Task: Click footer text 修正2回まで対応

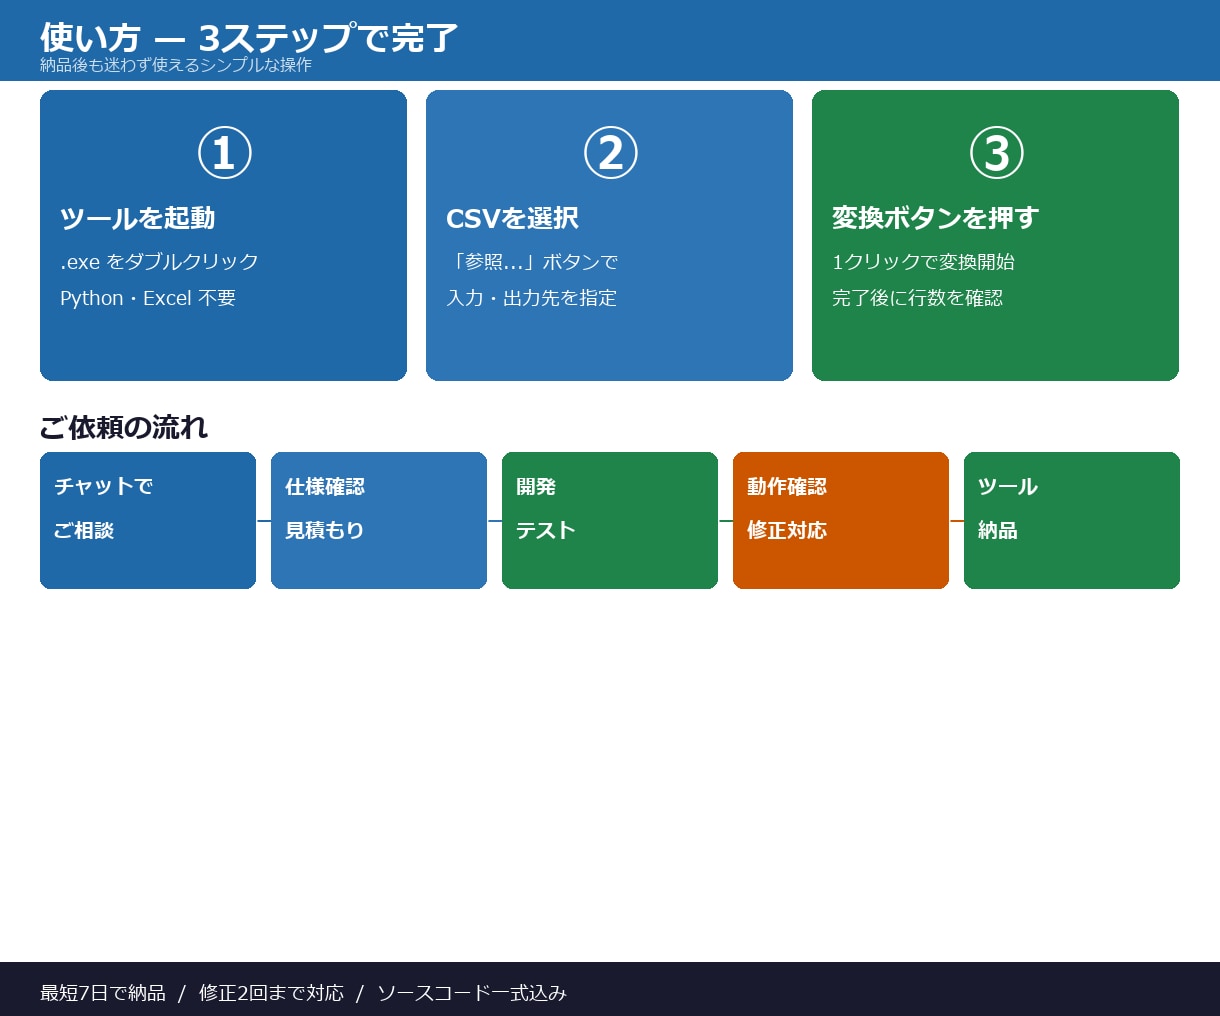Action: tap(271, 993)
